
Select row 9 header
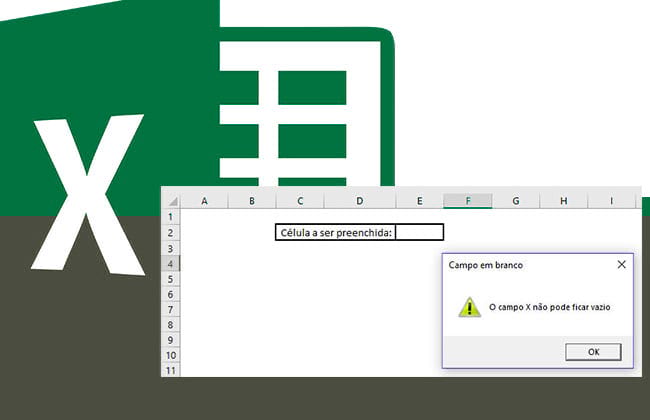pos(170,340)
